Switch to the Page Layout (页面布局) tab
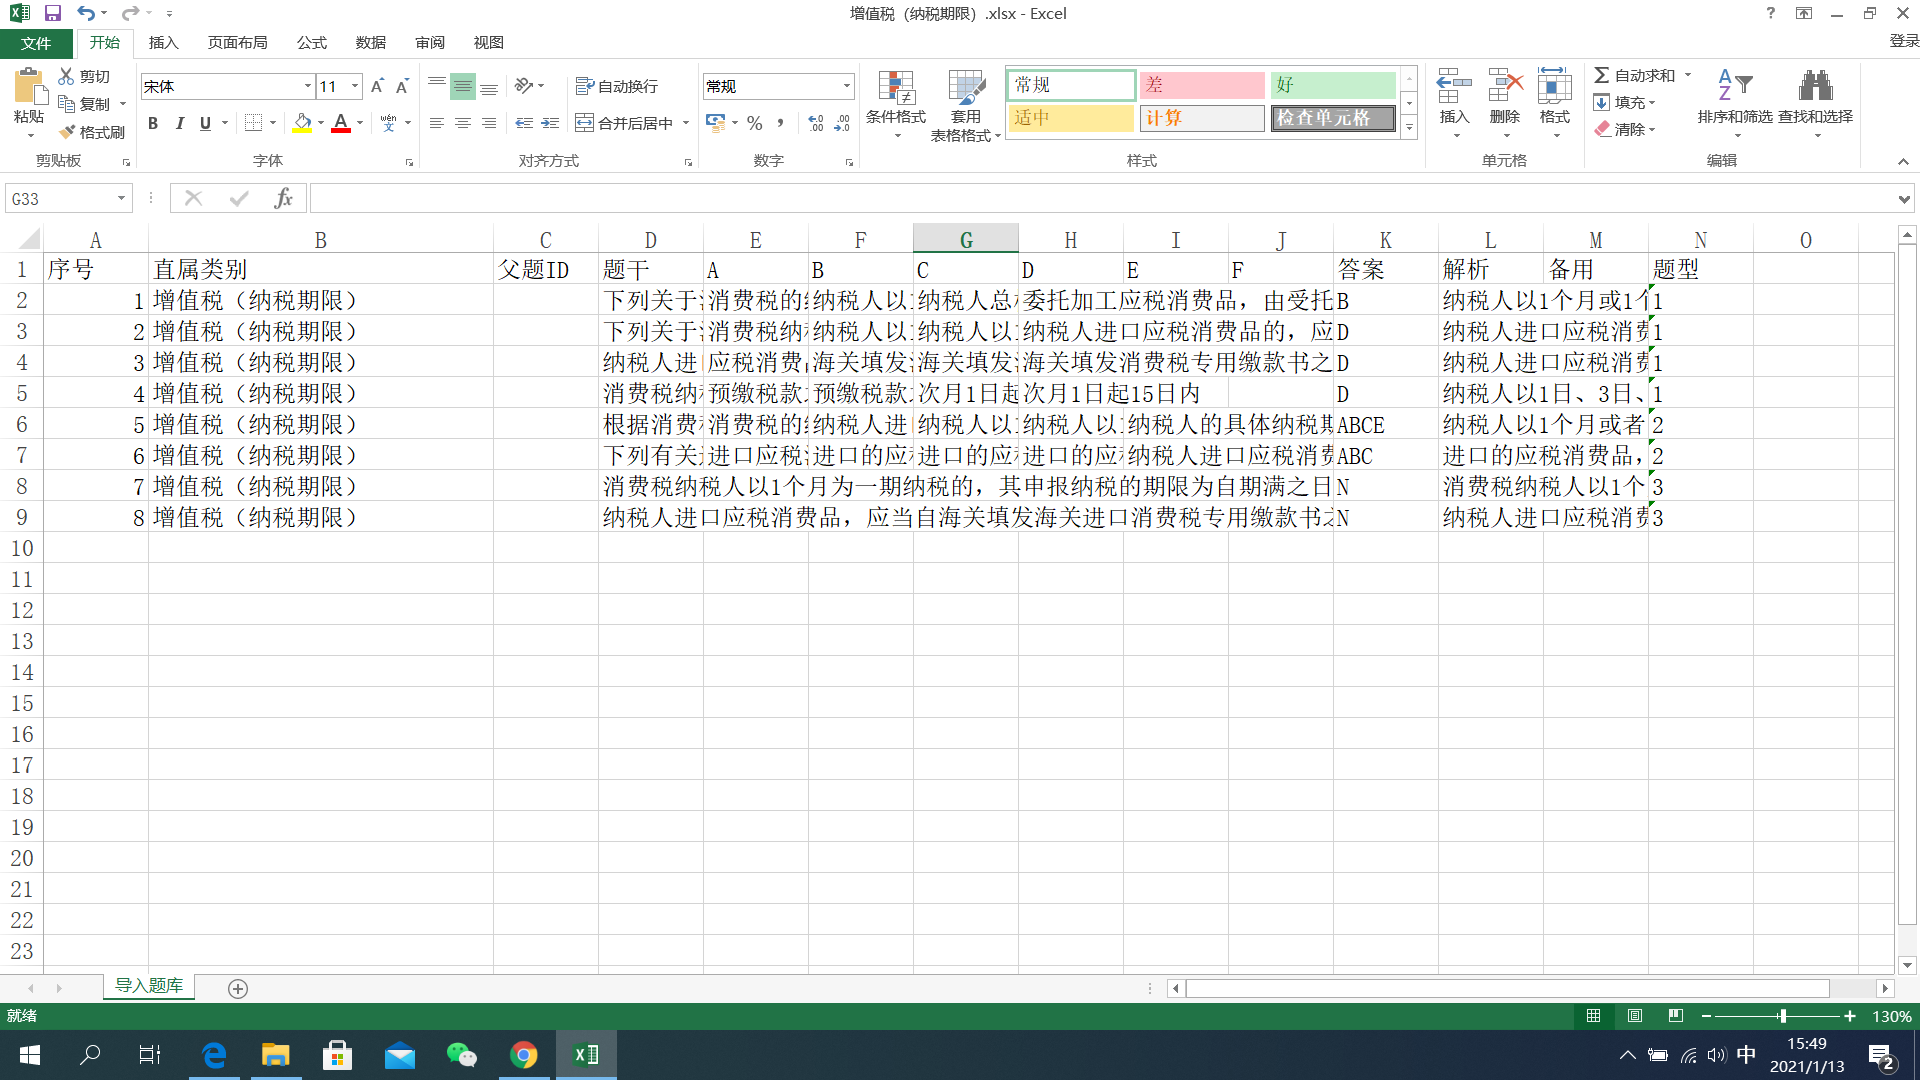Image resolution: width=1920 pixels, height=1080 pixels. tap(238, 43)
